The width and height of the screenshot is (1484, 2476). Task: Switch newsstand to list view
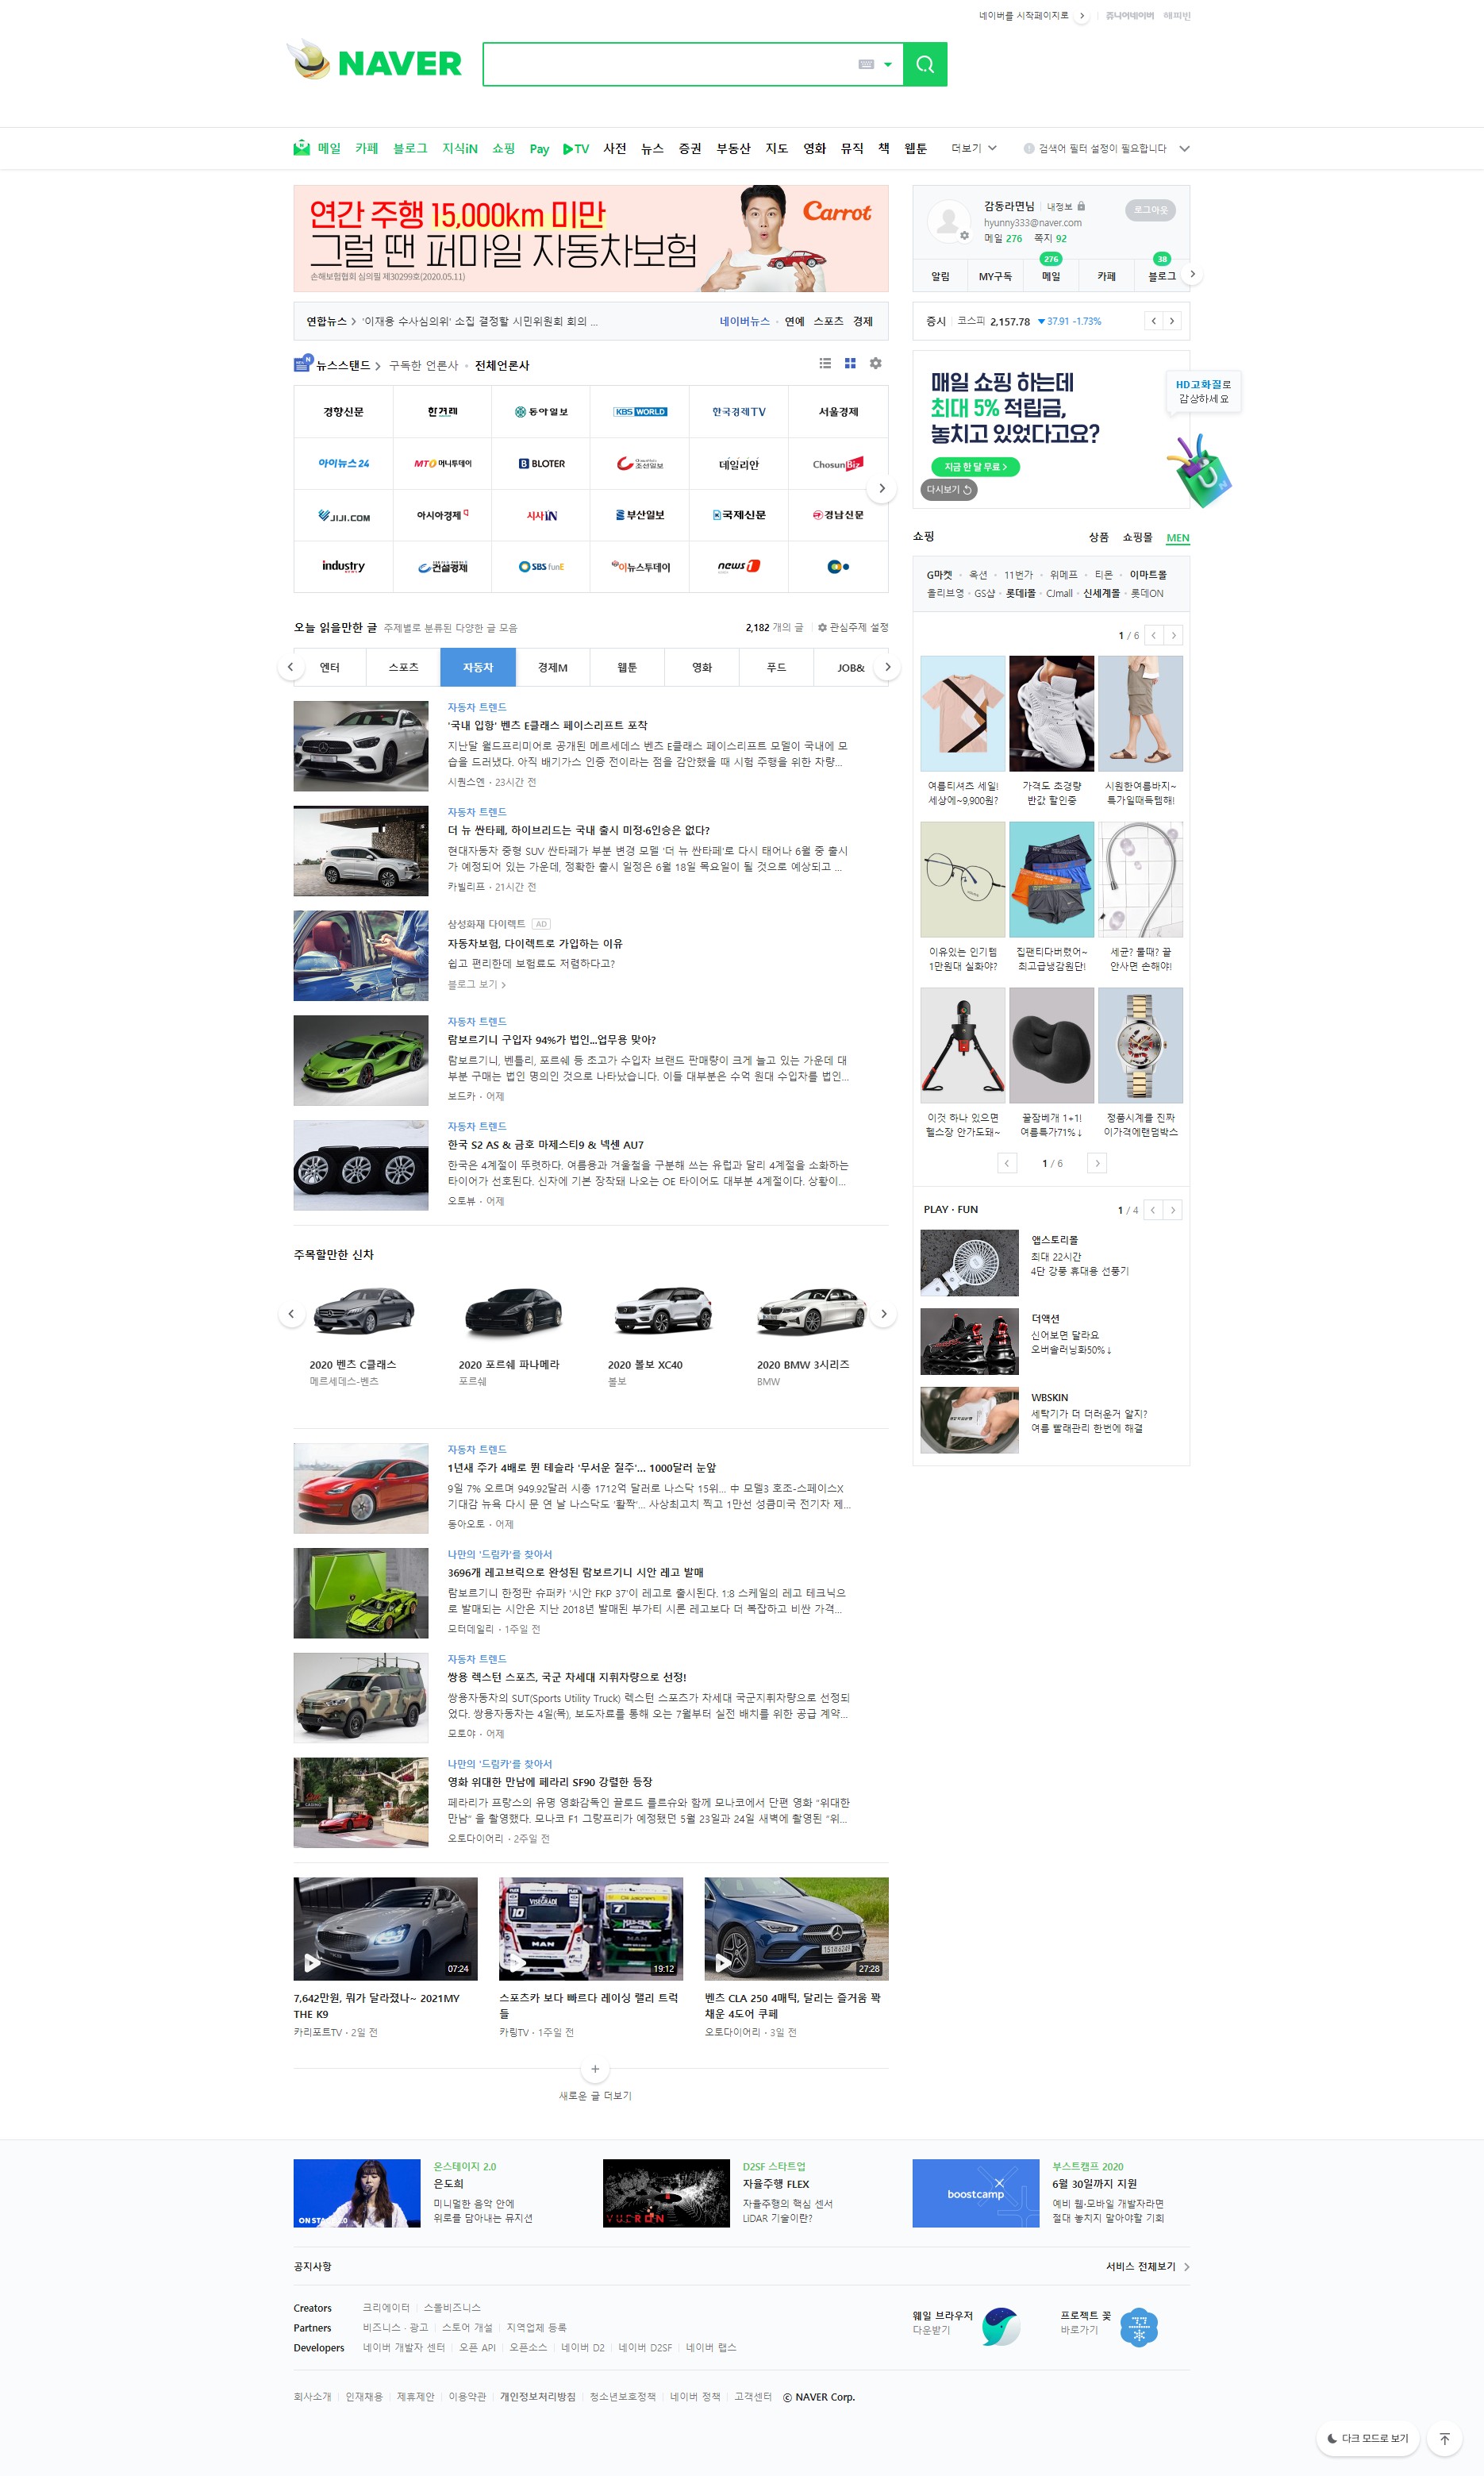tap(825, 363)
